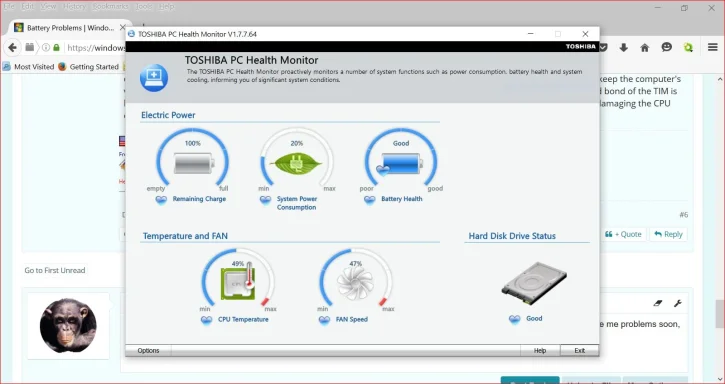Image resolution: width=725 pixels, height=384 pixels.
Task: Open the Most Visited bookmarks folder
Action: (x=29, y=67)
